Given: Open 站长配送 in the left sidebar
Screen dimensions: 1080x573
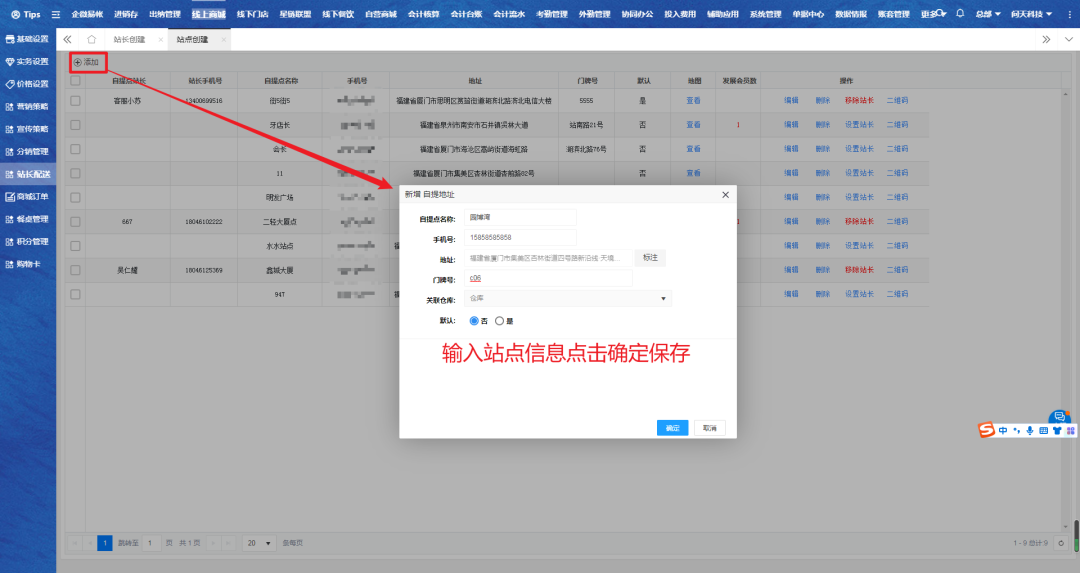Looking at the screenshot, I should tap(32, 174).
